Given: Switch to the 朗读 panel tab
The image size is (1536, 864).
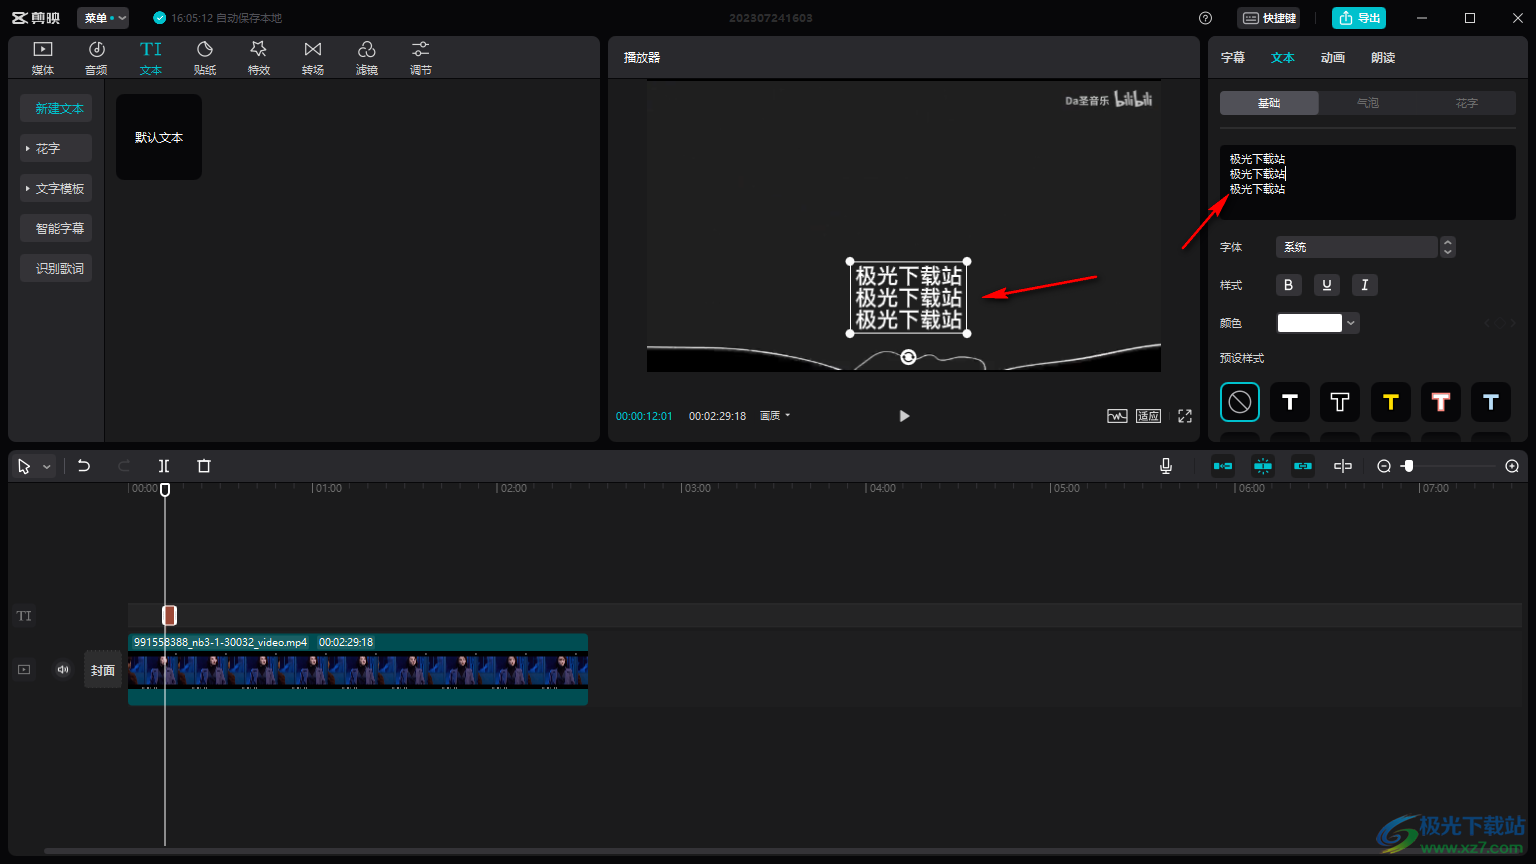Looking at the screenshot, I should tap(1383, 58).
